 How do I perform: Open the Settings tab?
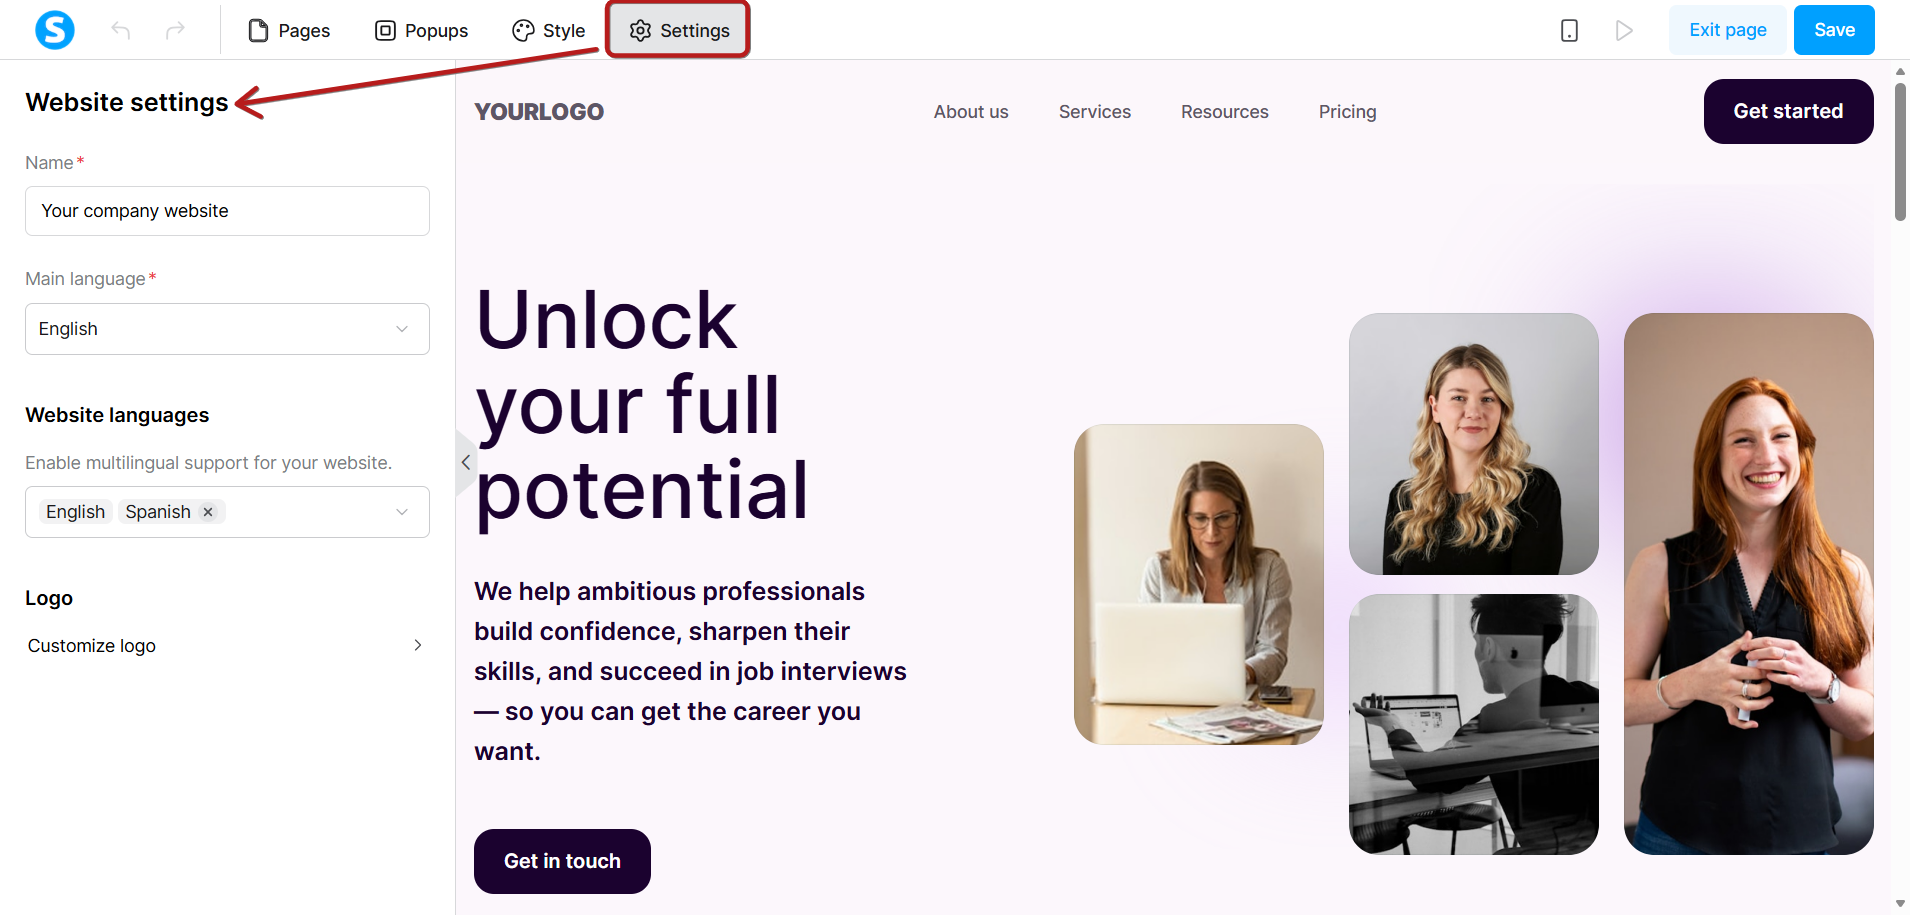[679, 30]
